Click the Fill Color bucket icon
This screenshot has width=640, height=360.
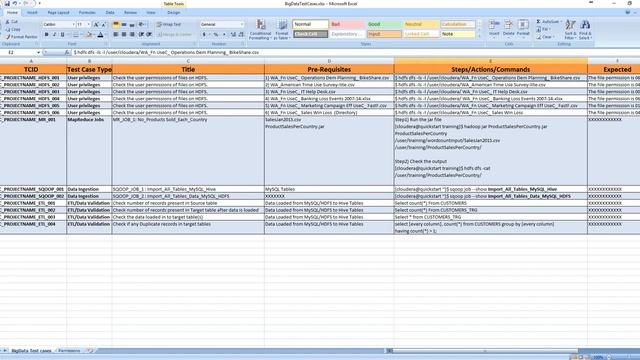(x=89, y=35)
